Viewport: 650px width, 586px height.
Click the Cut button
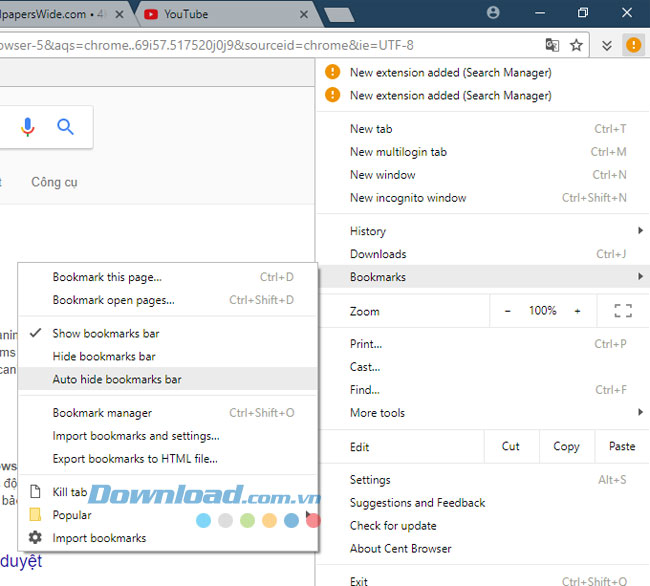(511, 446)
